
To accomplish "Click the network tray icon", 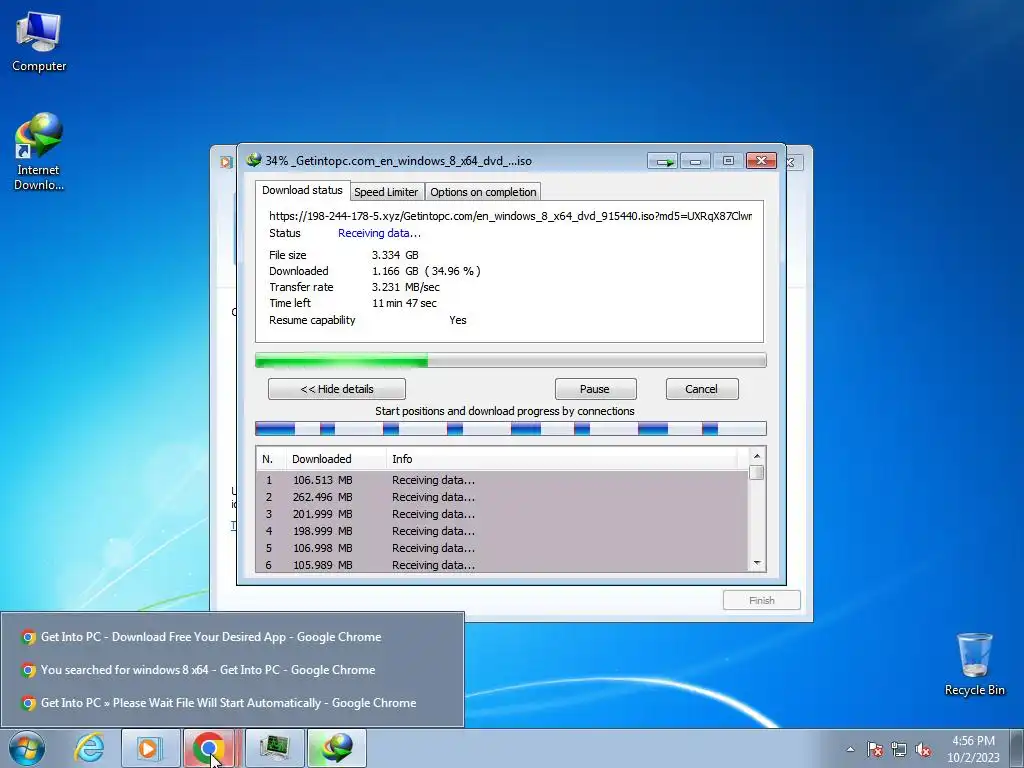I will pyautogui.click(x=899, y=749).
